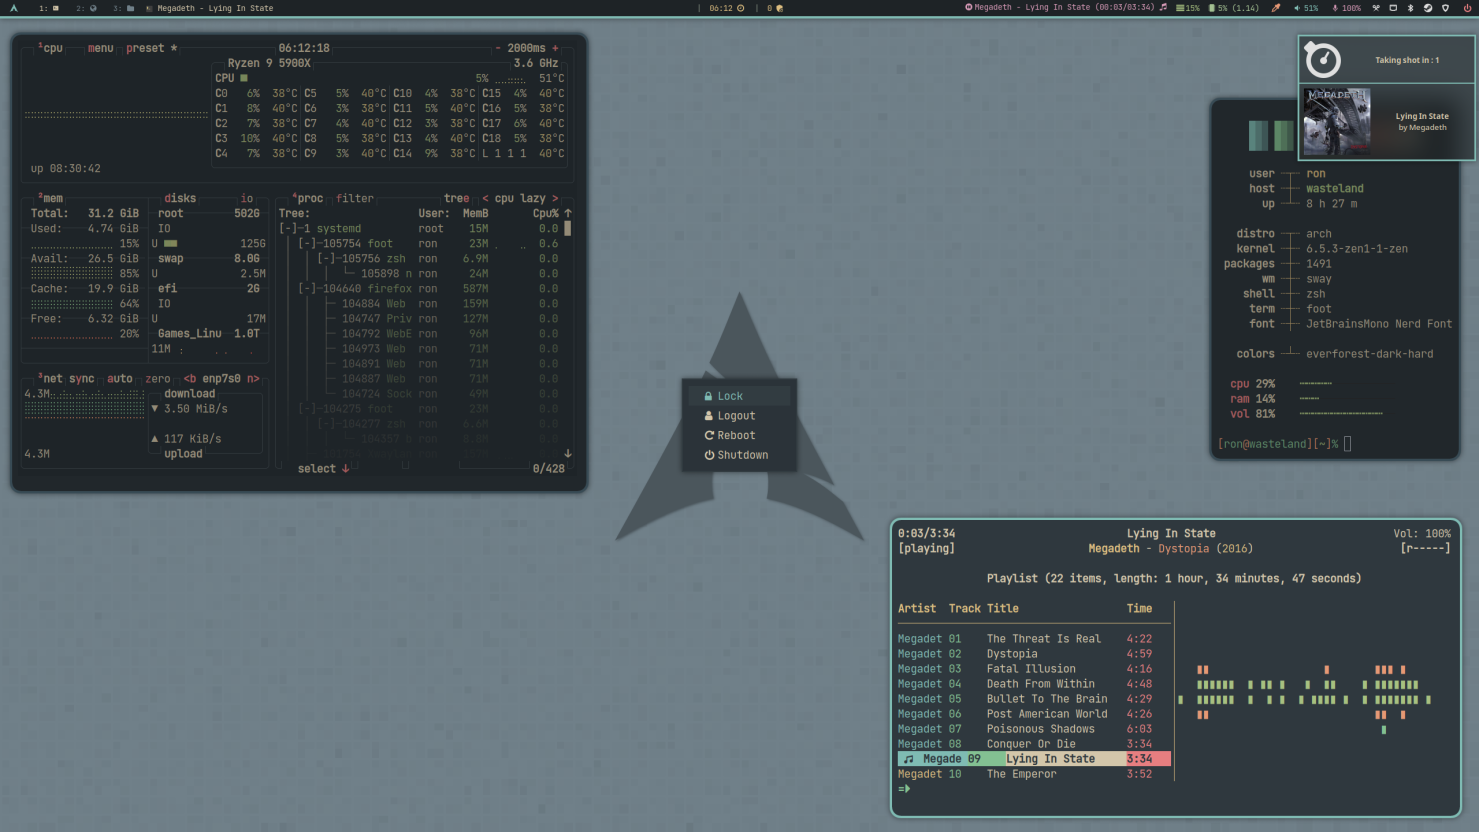The height and width of the screenshot is (832, 1479).
Task: Click the CPU 5% (1.14) indicator
Action: (x=1234, y=8)
